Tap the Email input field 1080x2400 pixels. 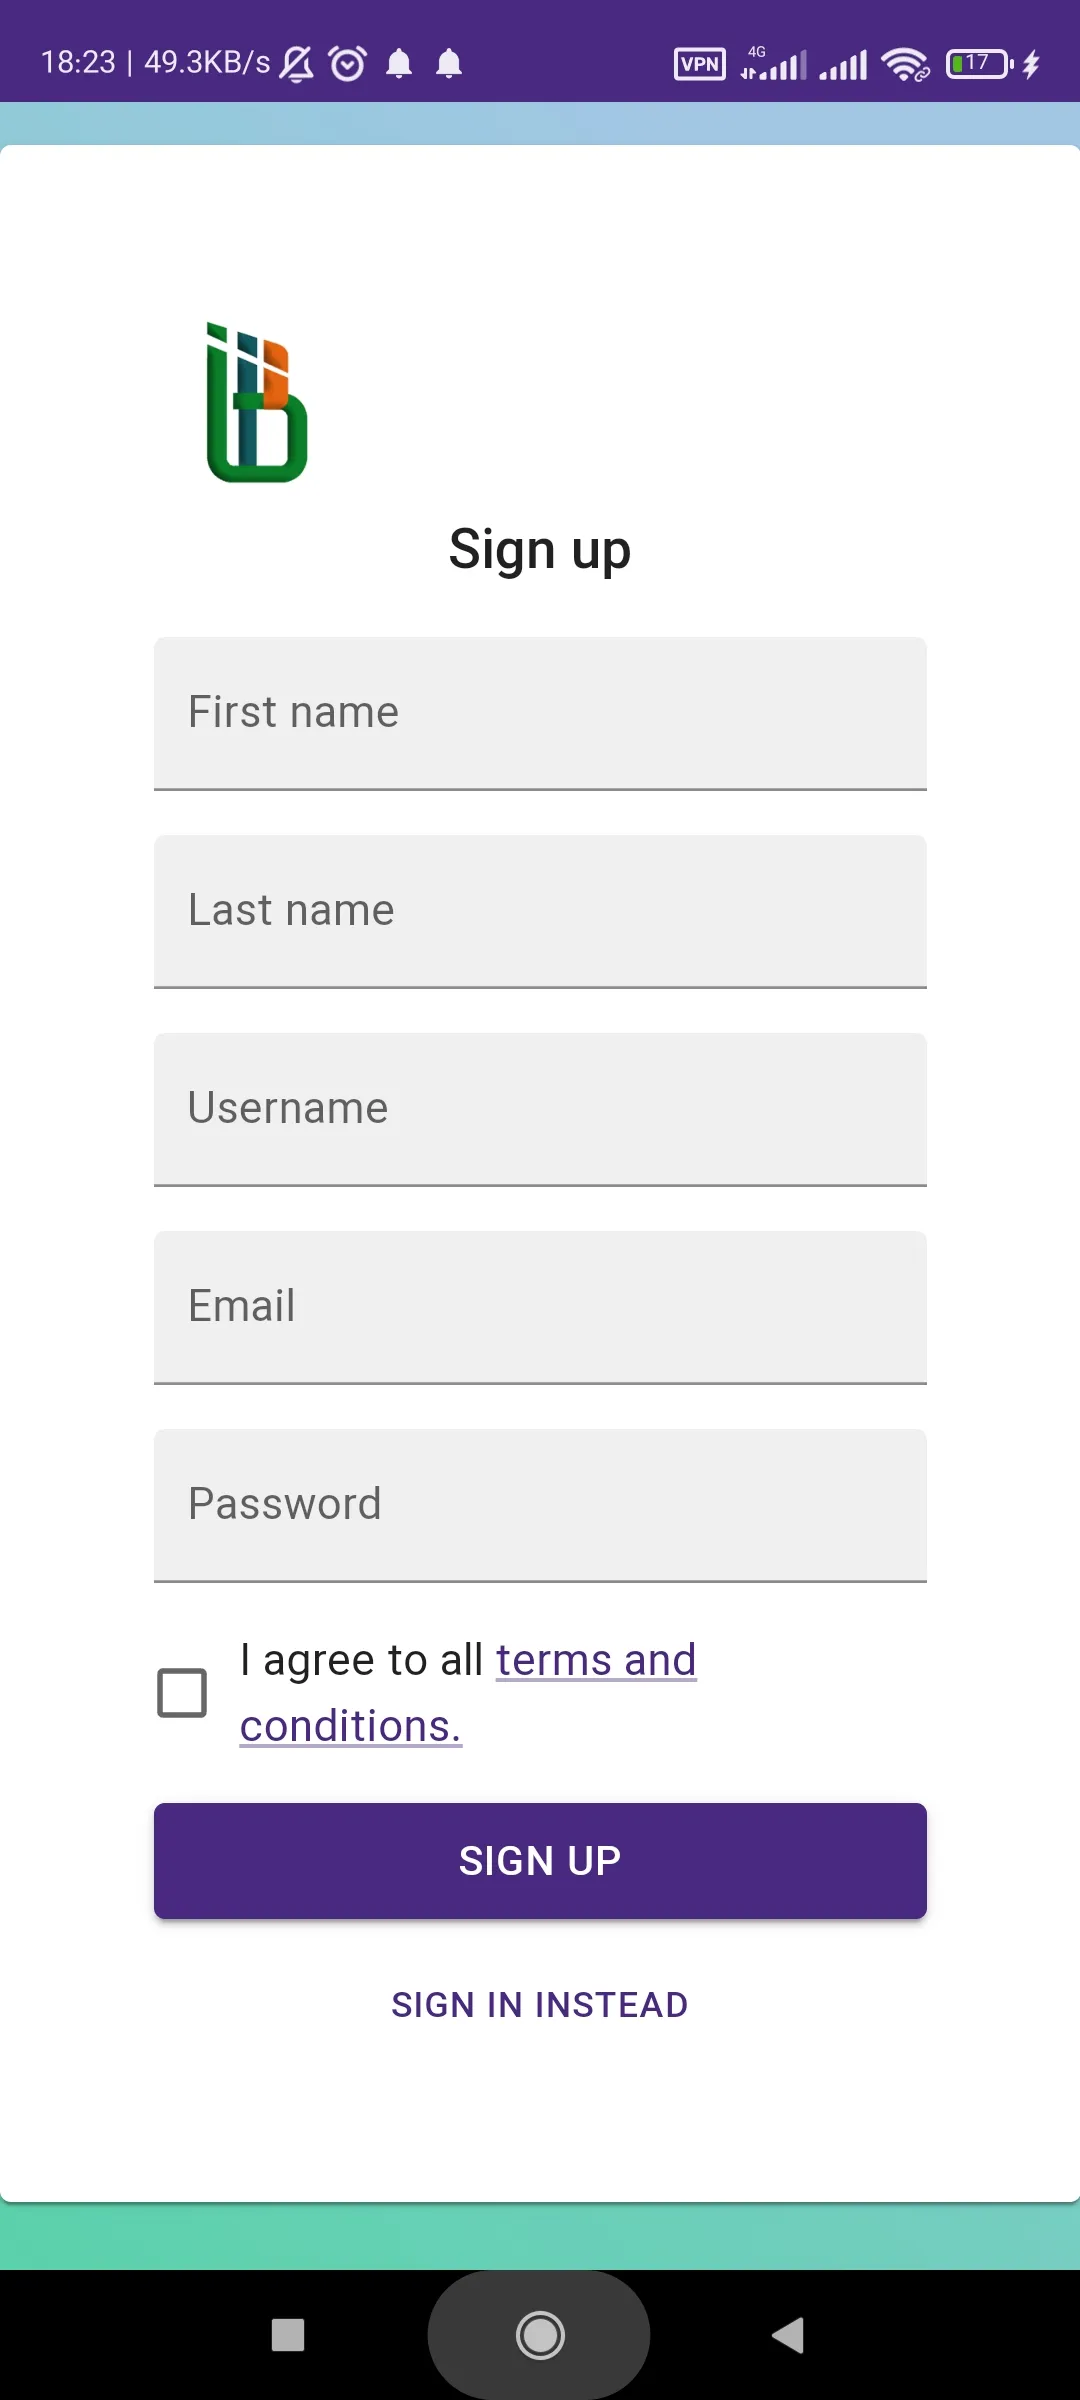click(x=540, y=1307)
